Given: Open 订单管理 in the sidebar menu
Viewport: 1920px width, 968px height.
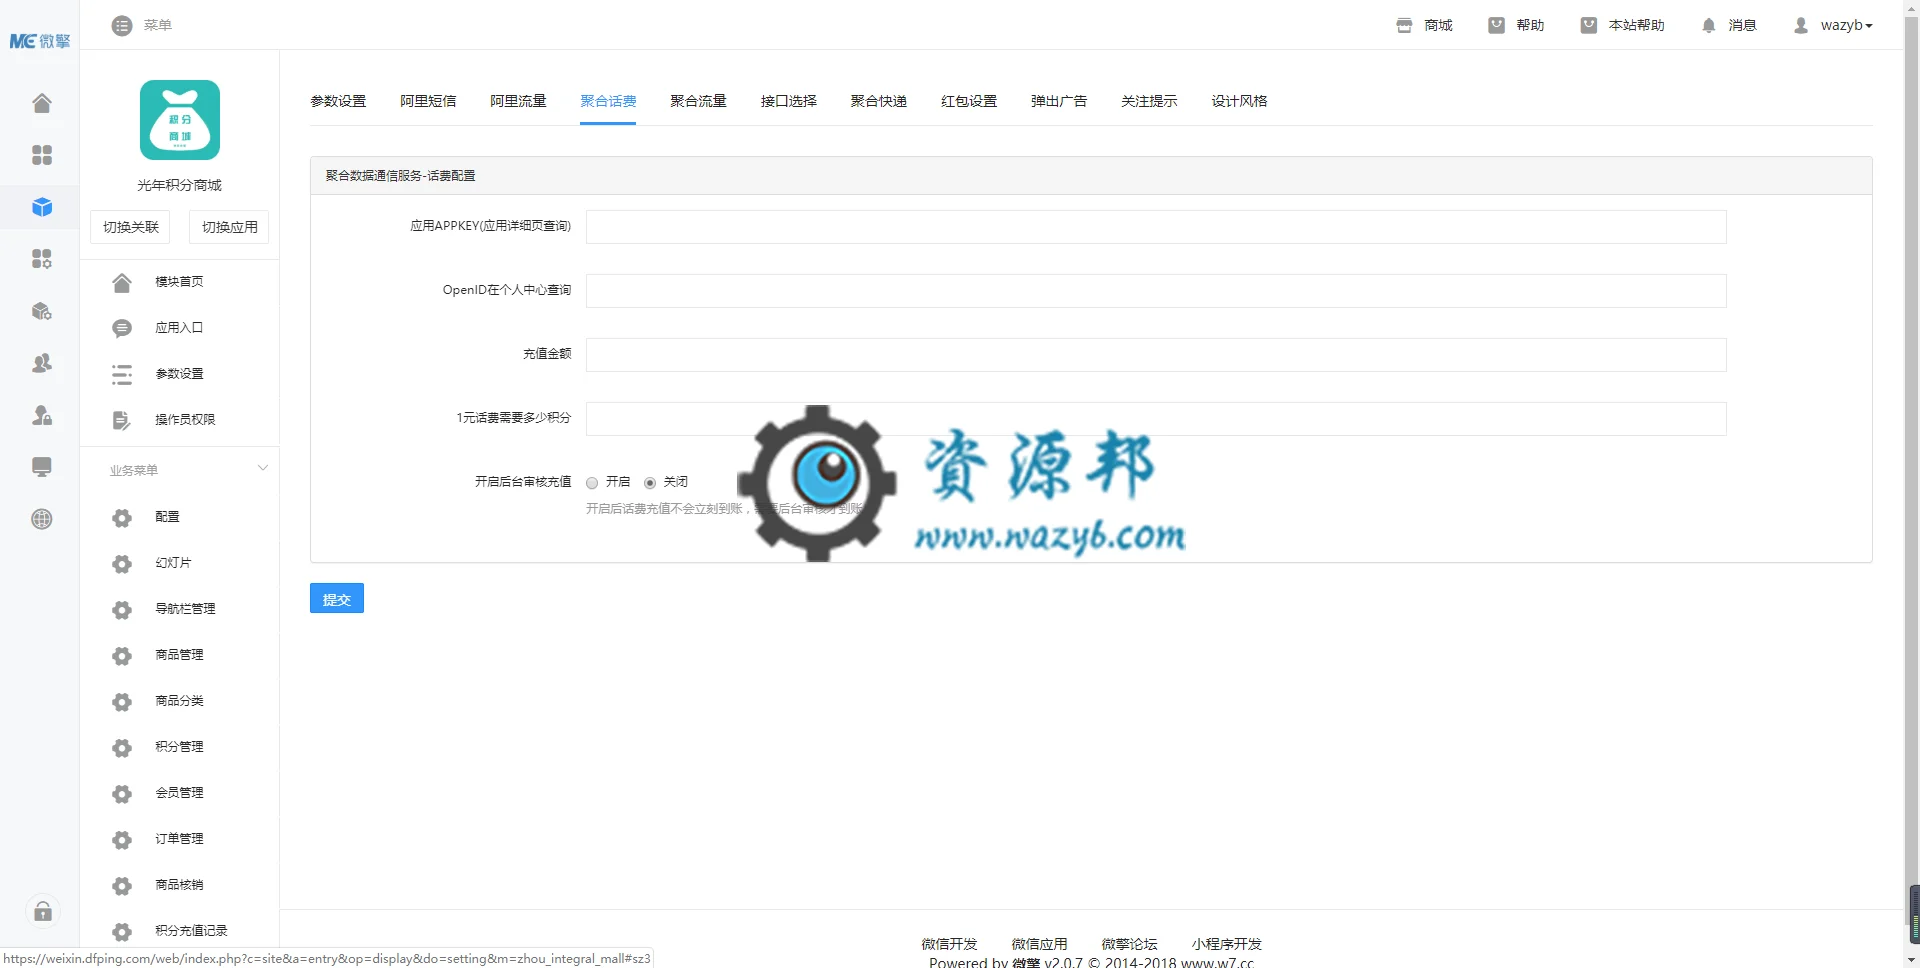Looking at the screenshot, I should click(x=179, y=839).
